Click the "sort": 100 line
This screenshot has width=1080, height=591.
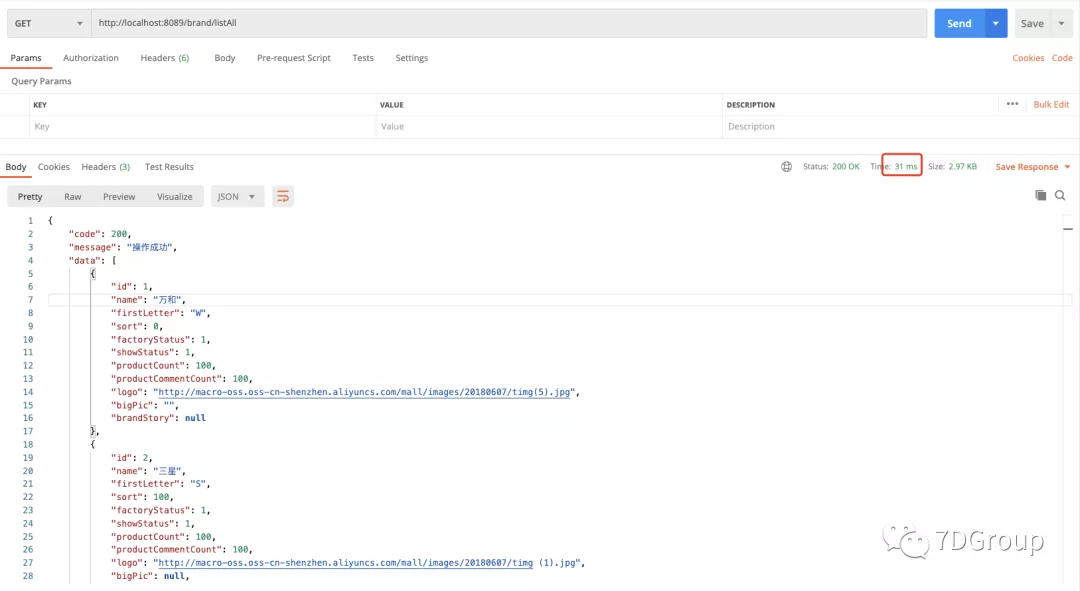click(x=142, y=497)
